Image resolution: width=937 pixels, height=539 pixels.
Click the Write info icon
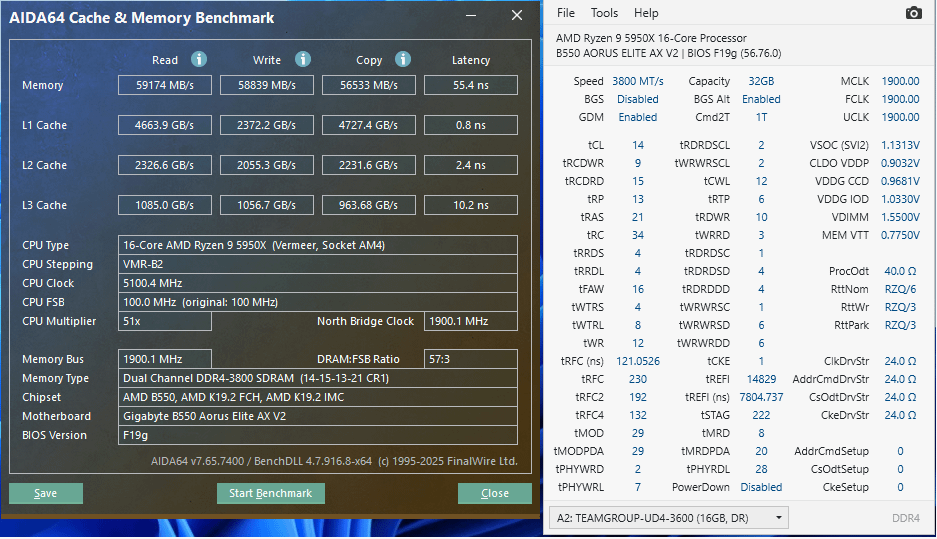click(303, 59)
